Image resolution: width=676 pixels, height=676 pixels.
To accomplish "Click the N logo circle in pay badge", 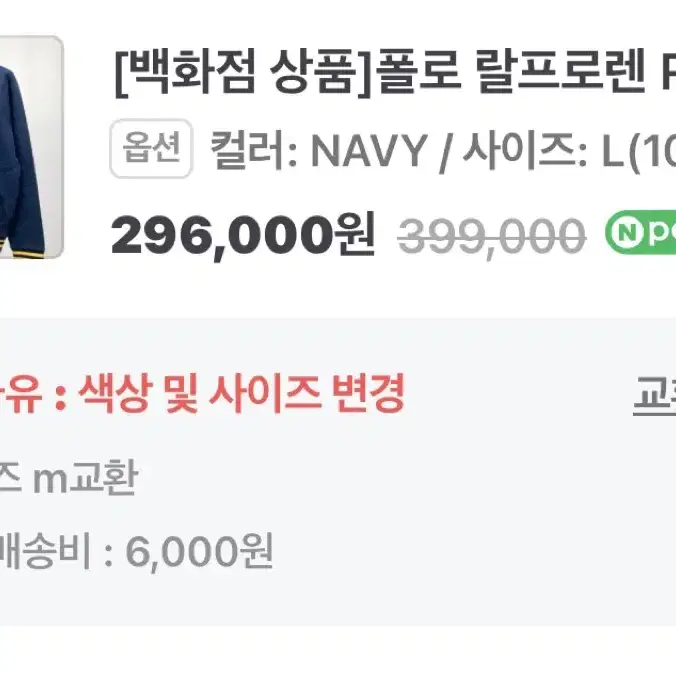I will coord(627,232).
